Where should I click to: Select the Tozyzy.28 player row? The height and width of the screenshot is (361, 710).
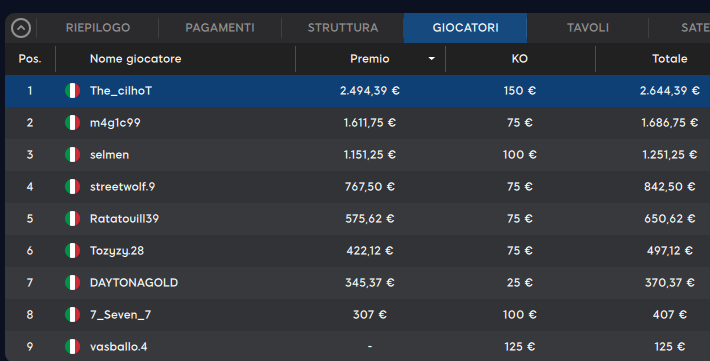coord(357,250)
